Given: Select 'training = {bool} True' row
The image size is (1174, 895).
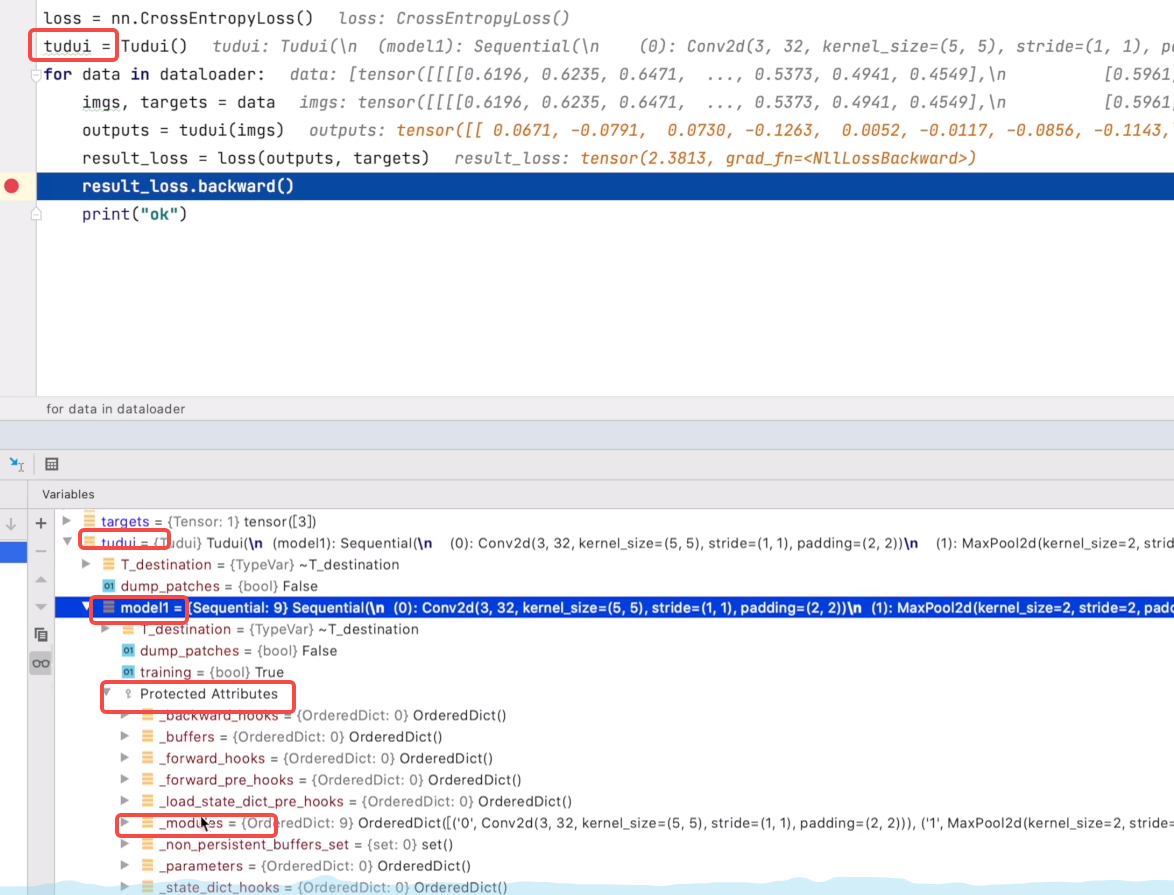Looking at the screenshot, I should pyautogui.click(x=614, y=672).
